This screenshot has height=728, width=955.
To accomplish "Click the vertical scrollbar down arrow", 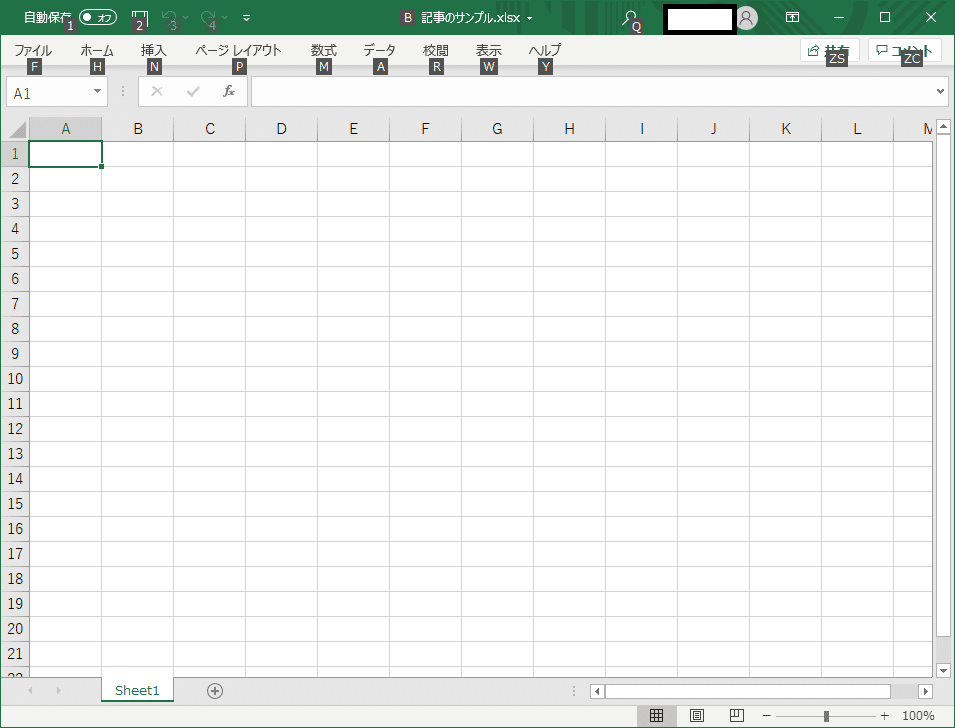I will point(943,670).
